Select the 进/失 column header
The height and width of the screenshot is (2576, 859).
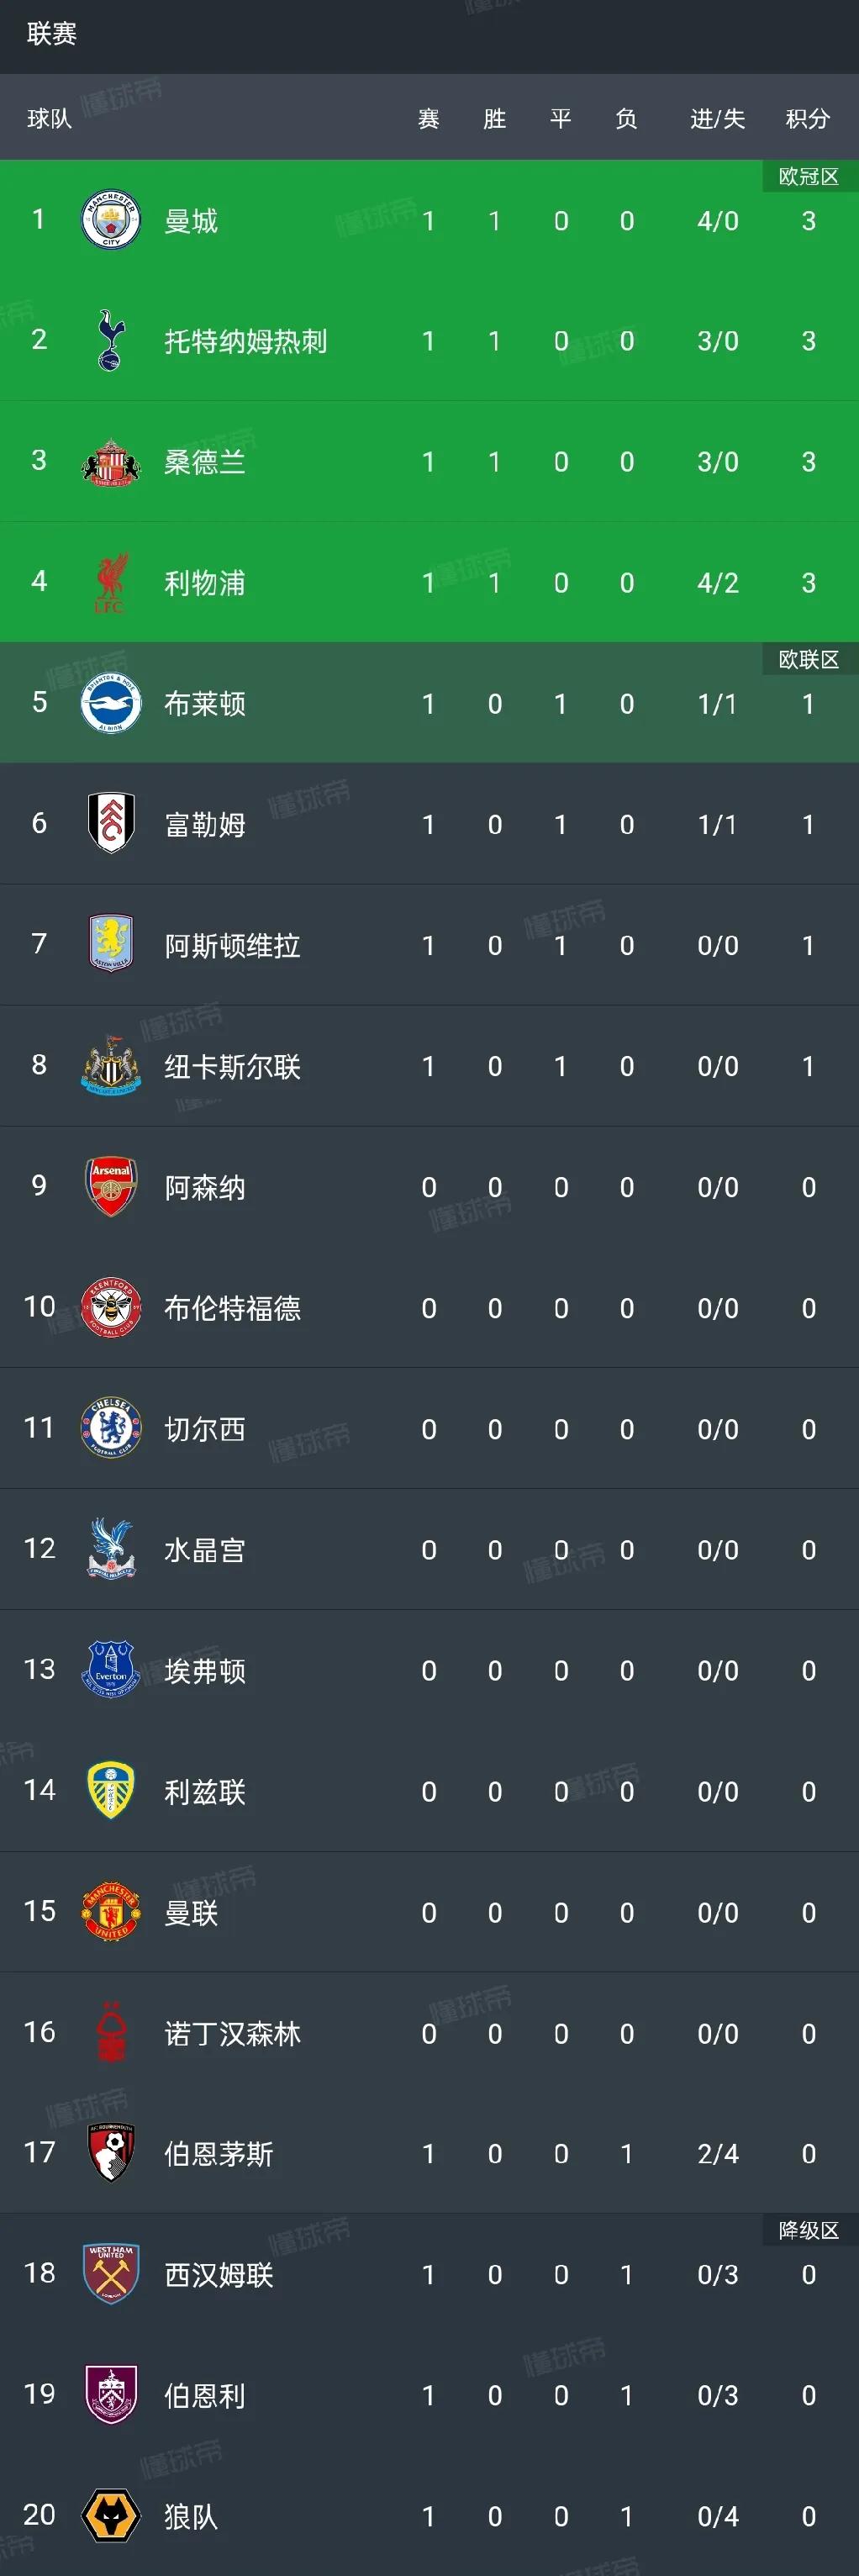[718, 119]
